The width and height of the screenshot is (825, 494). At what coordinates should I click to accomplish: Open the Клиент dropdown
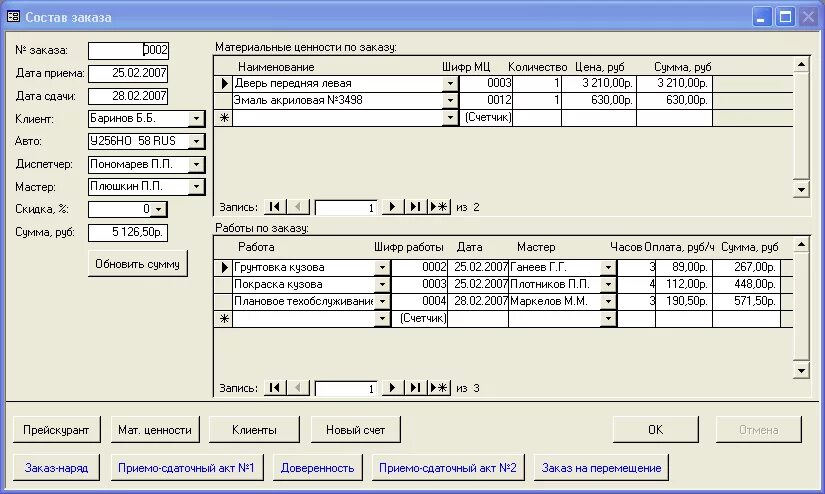coord(196,118)
